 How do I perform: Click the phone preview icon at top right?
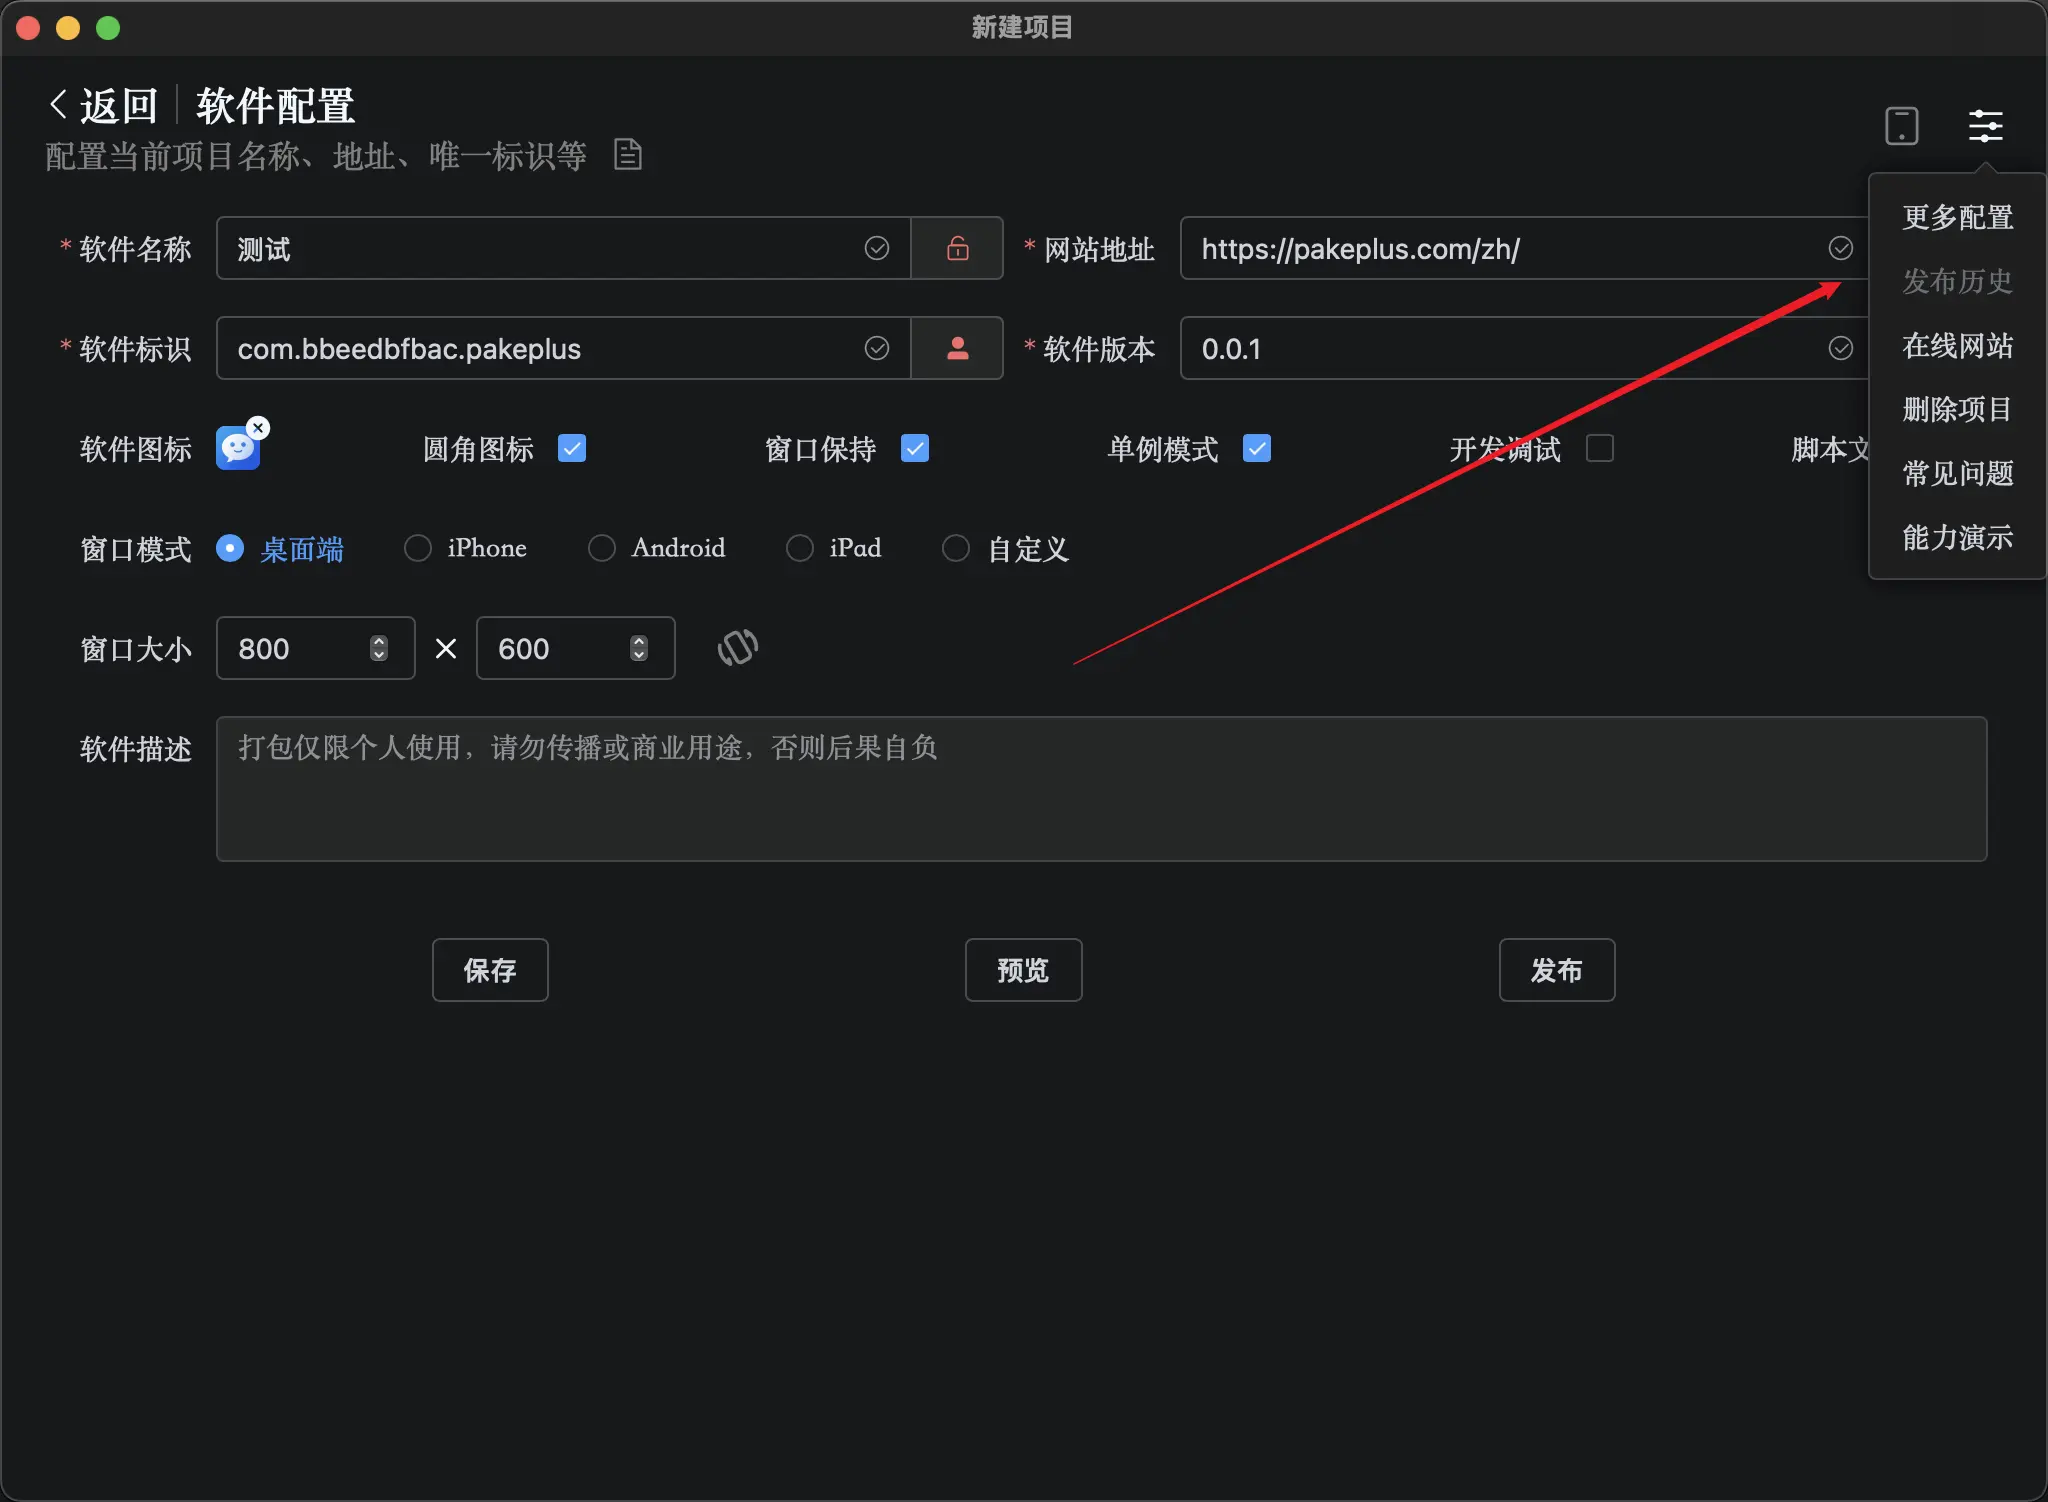1901,126
